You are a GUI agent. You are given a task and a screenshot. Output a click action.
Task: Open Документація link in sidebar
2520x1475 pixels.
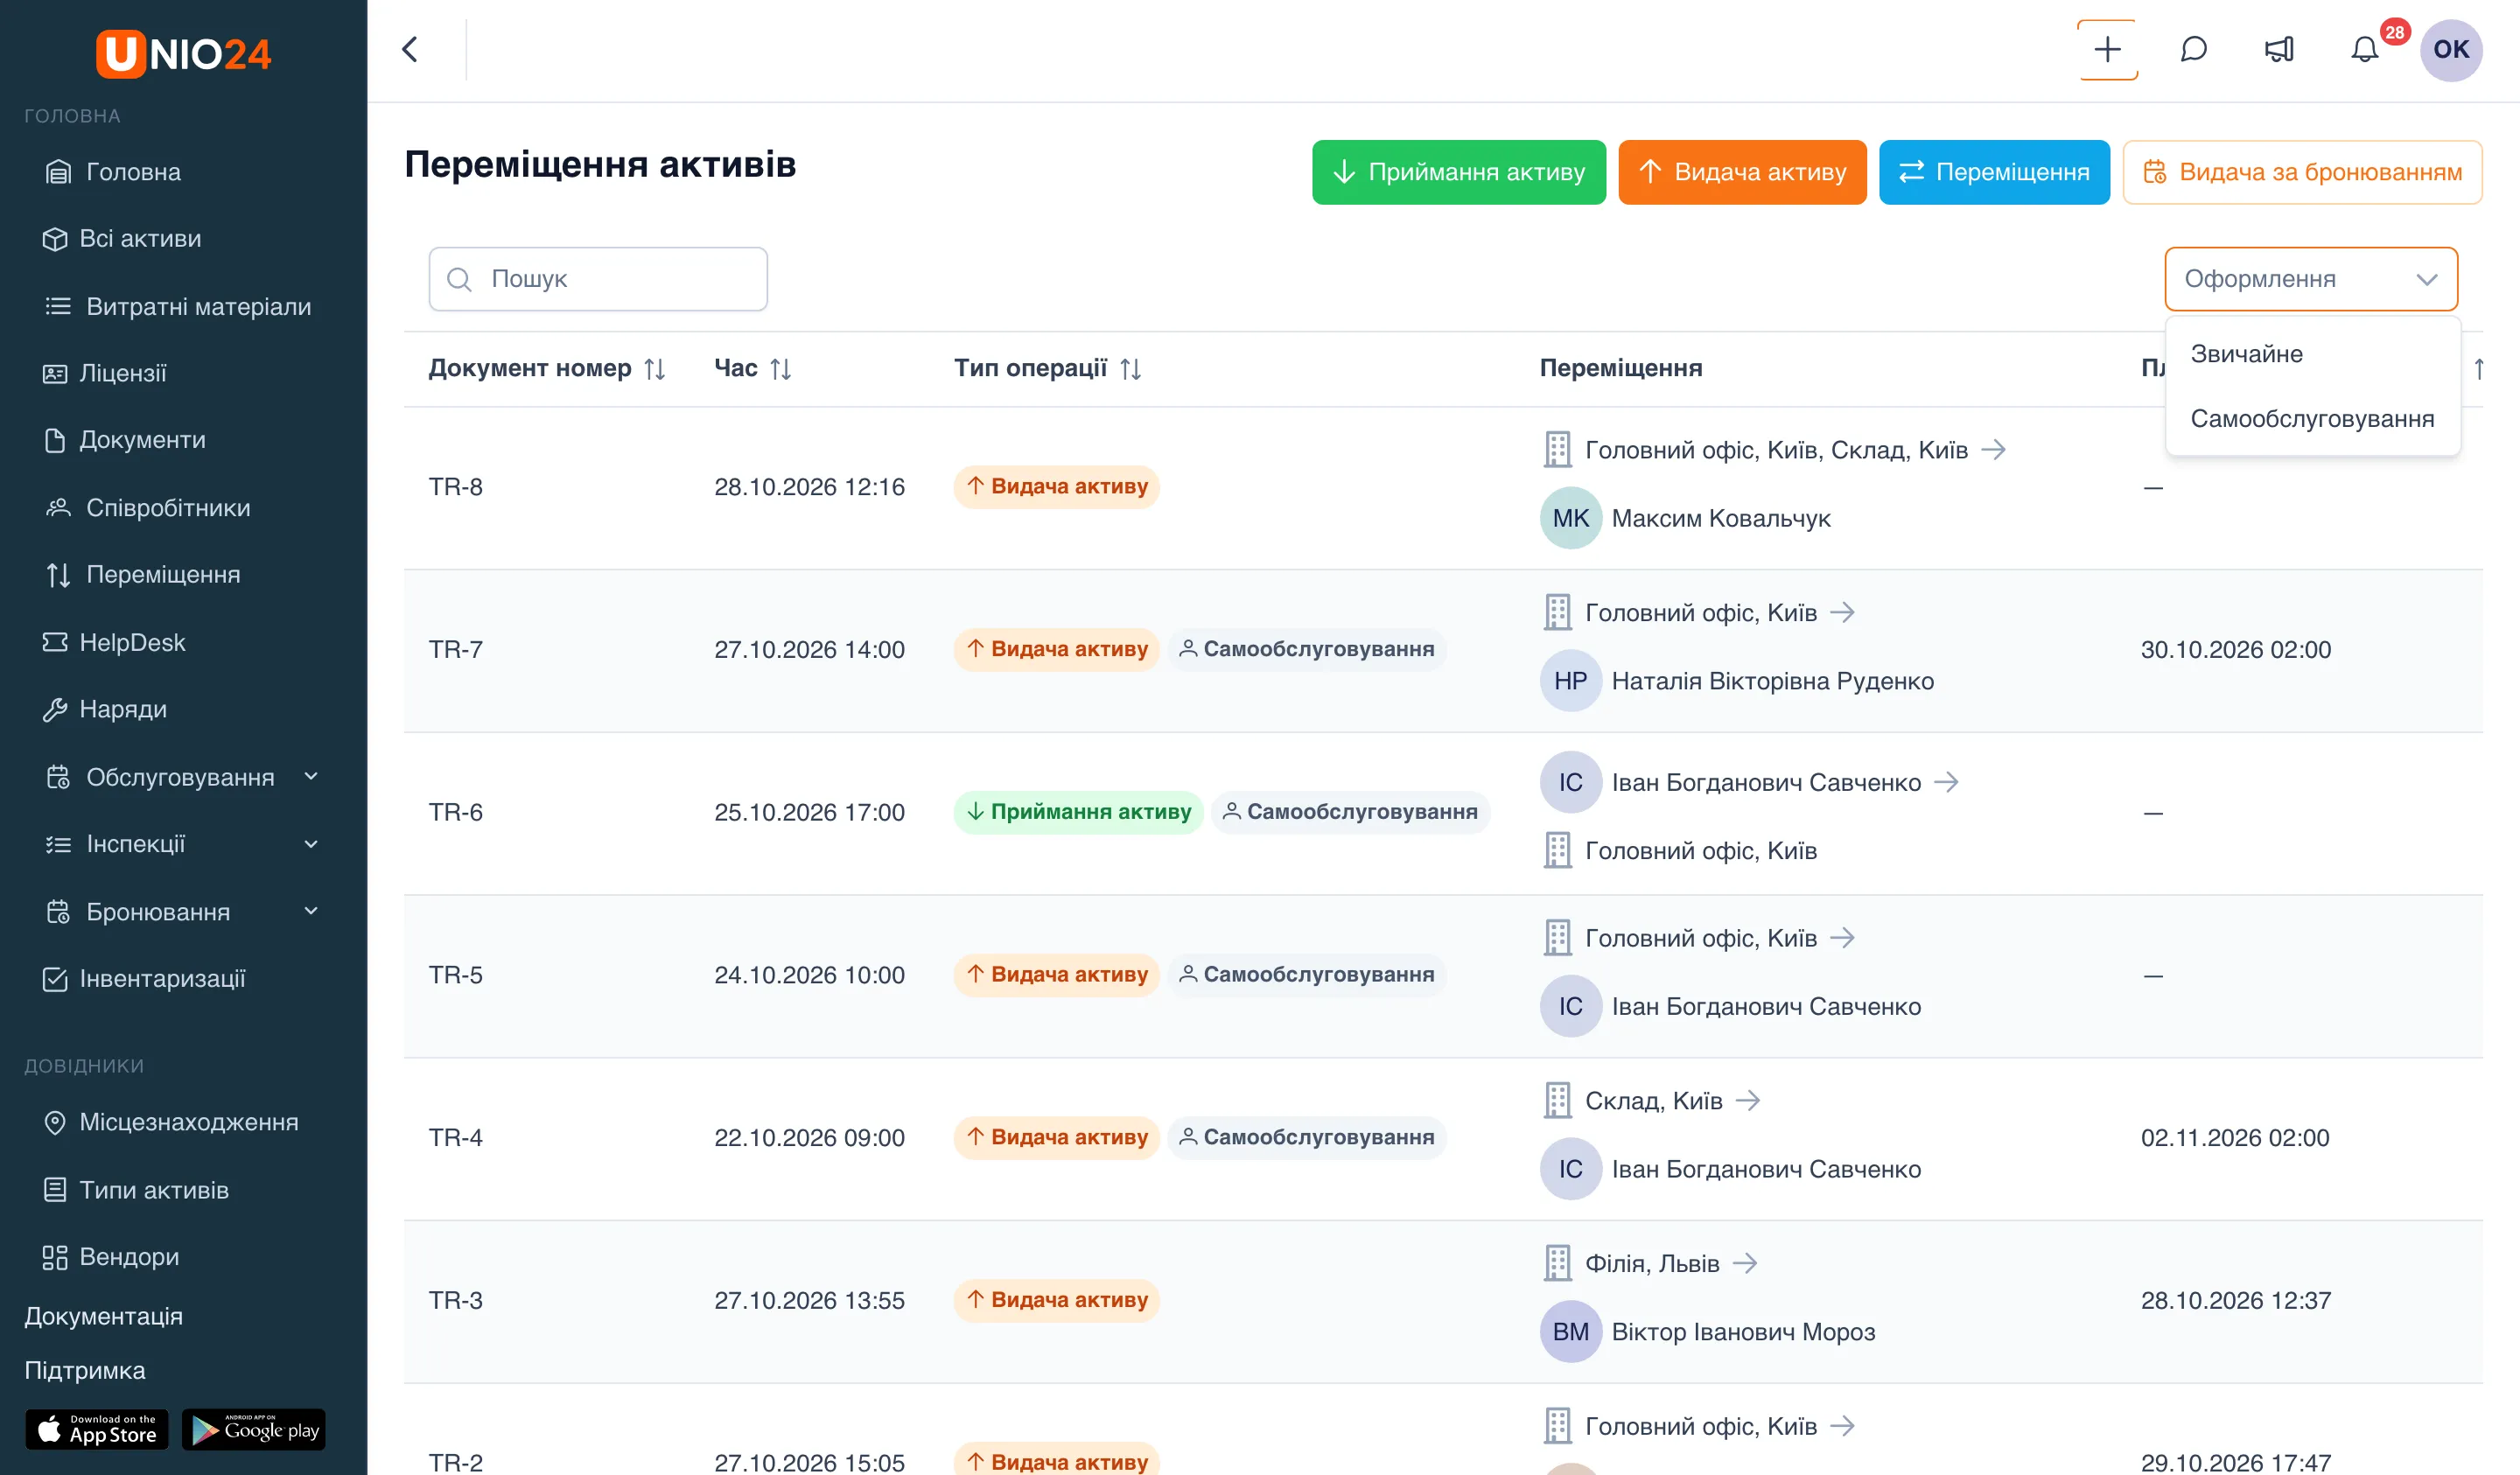coord(103,1316)
